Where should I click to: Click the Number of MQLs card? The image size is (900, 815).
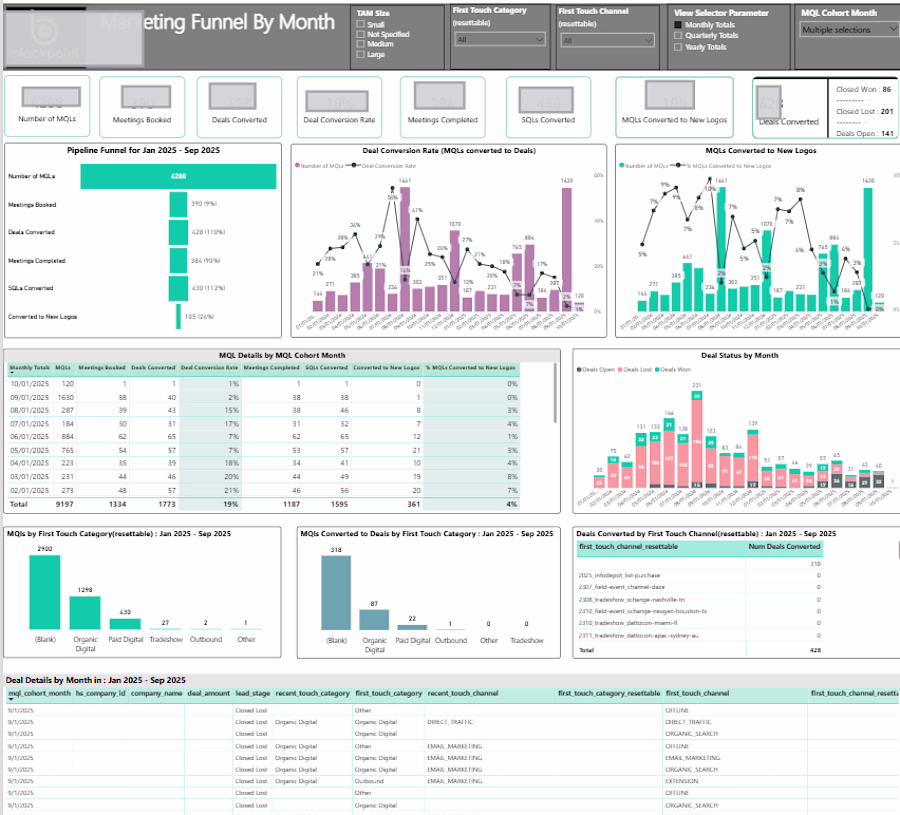click(47, 106)
